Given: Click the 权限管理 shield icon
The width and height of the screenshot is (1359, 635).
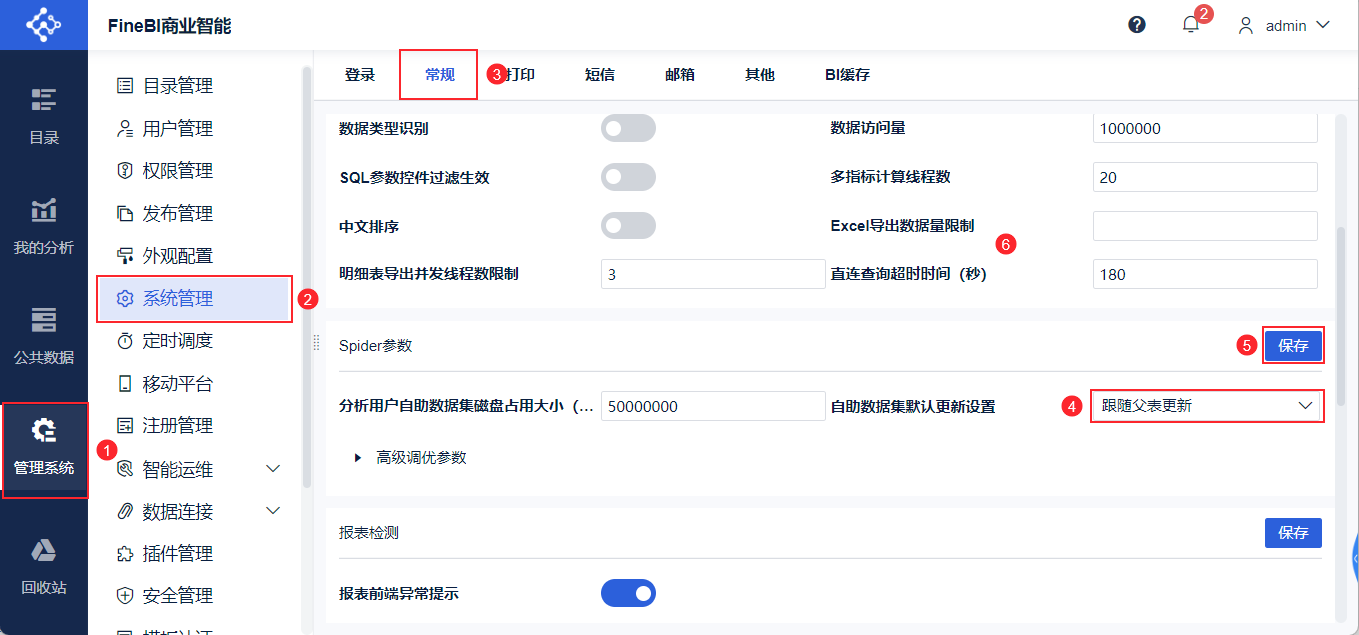Looking at the screenshot, I should pos(125,171).
